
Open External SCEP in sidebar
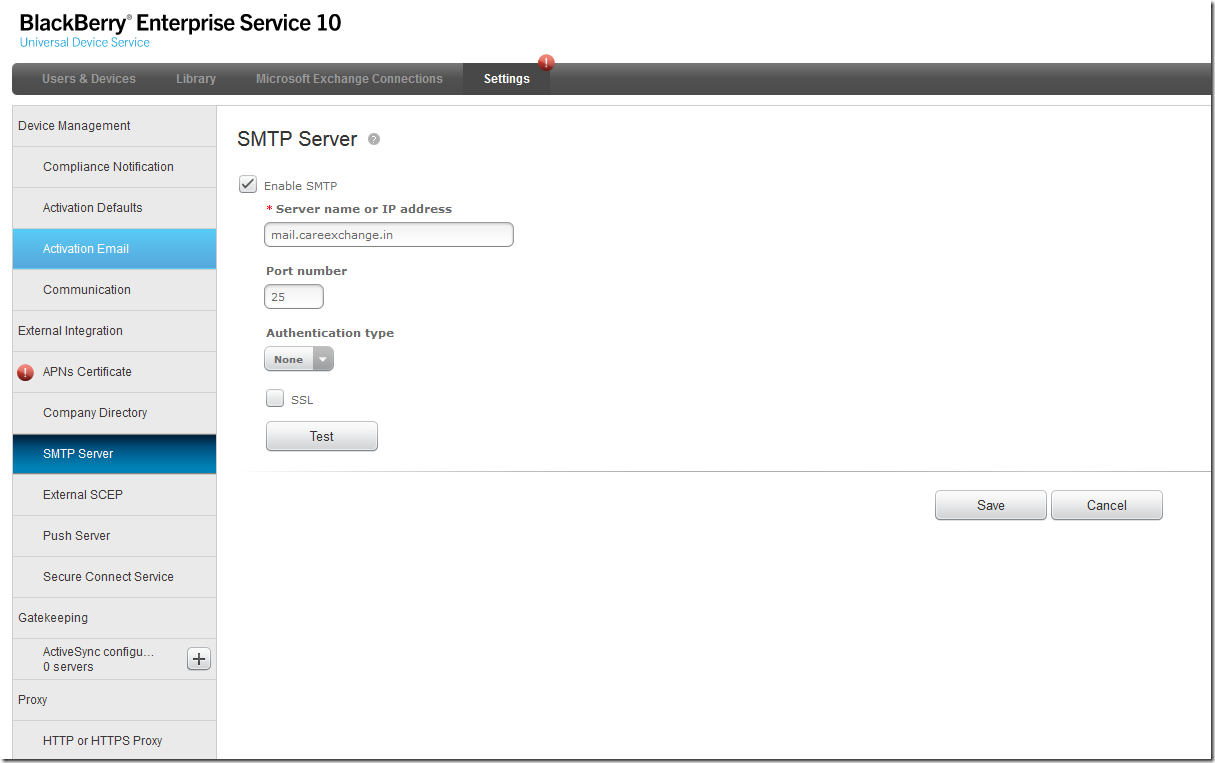coord(114,495)
